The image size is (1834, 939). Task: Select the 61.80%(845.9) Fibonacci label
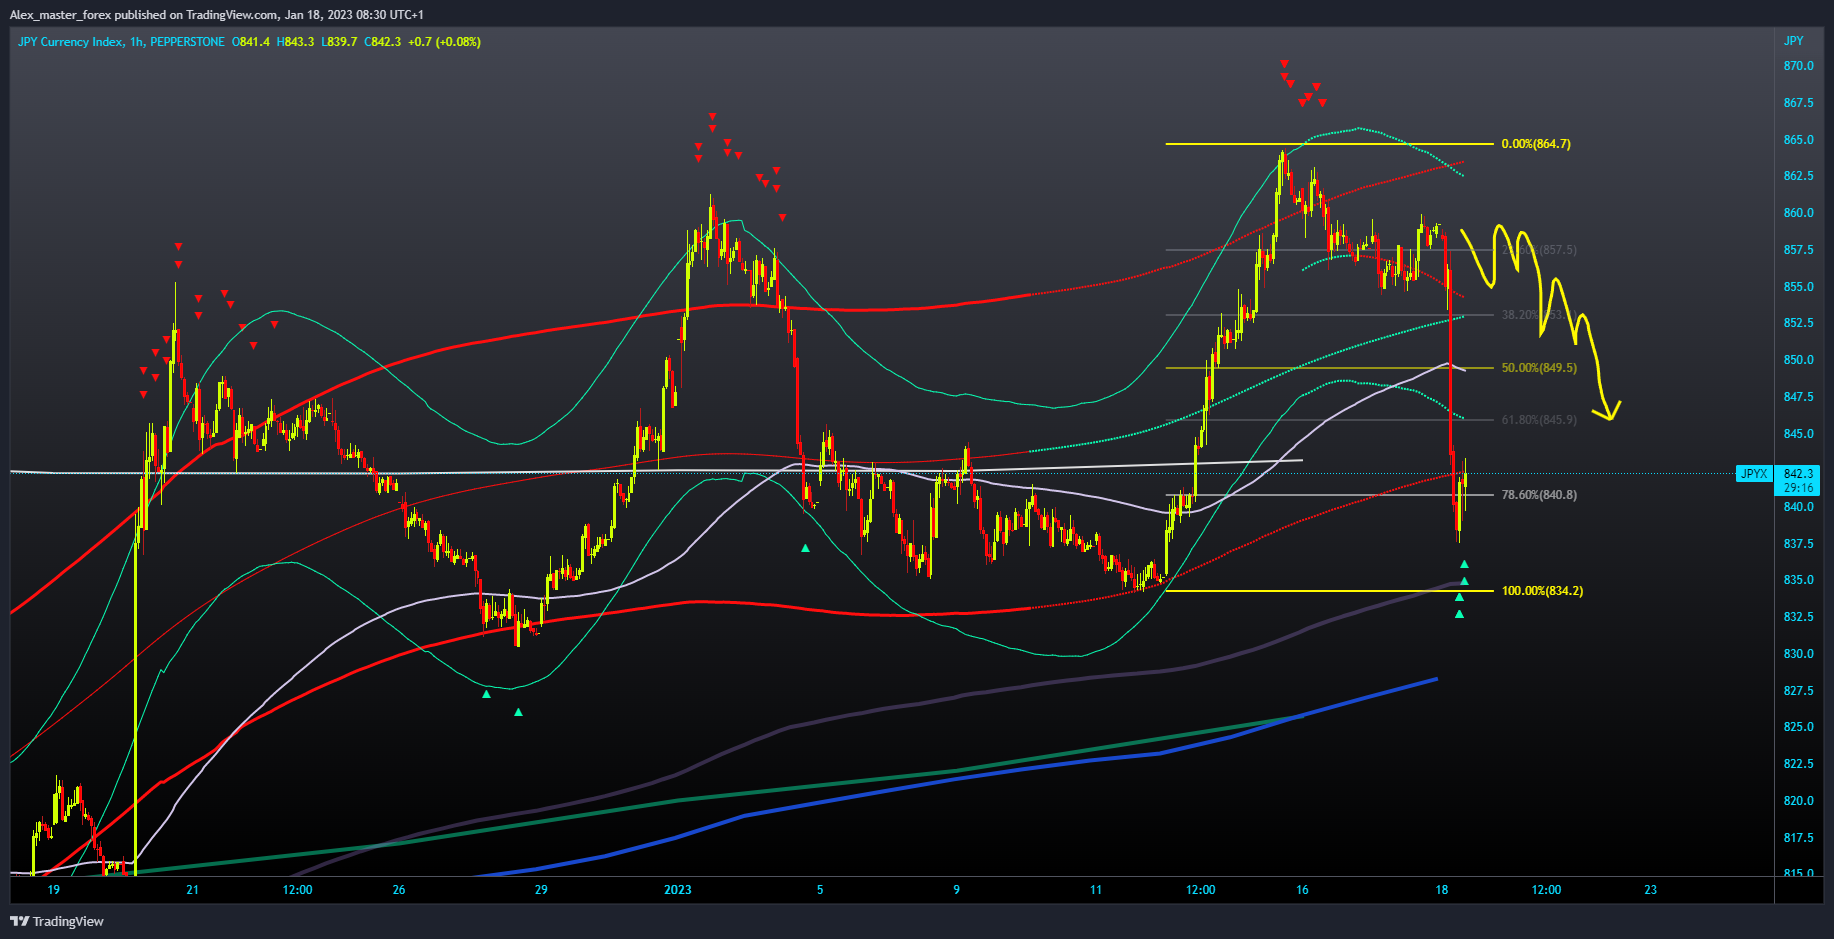tap(1539, 420)
